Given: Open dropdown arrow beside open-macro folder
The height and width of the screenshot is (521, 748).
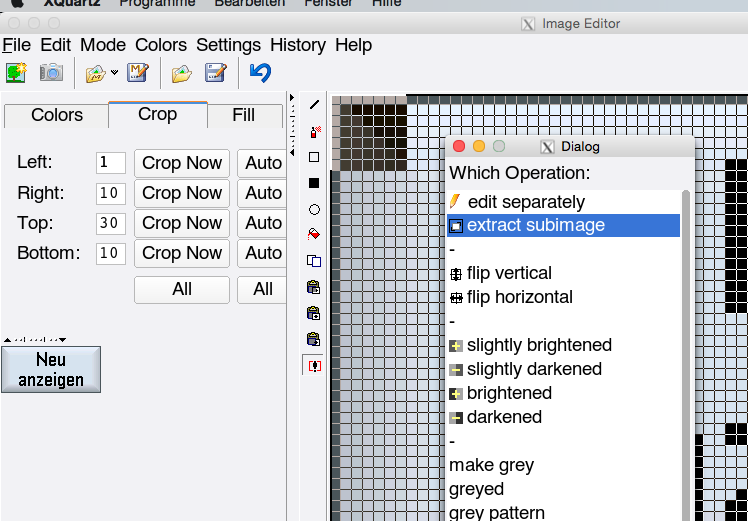Looking at the screenshot, I should (x=115, y=72).
